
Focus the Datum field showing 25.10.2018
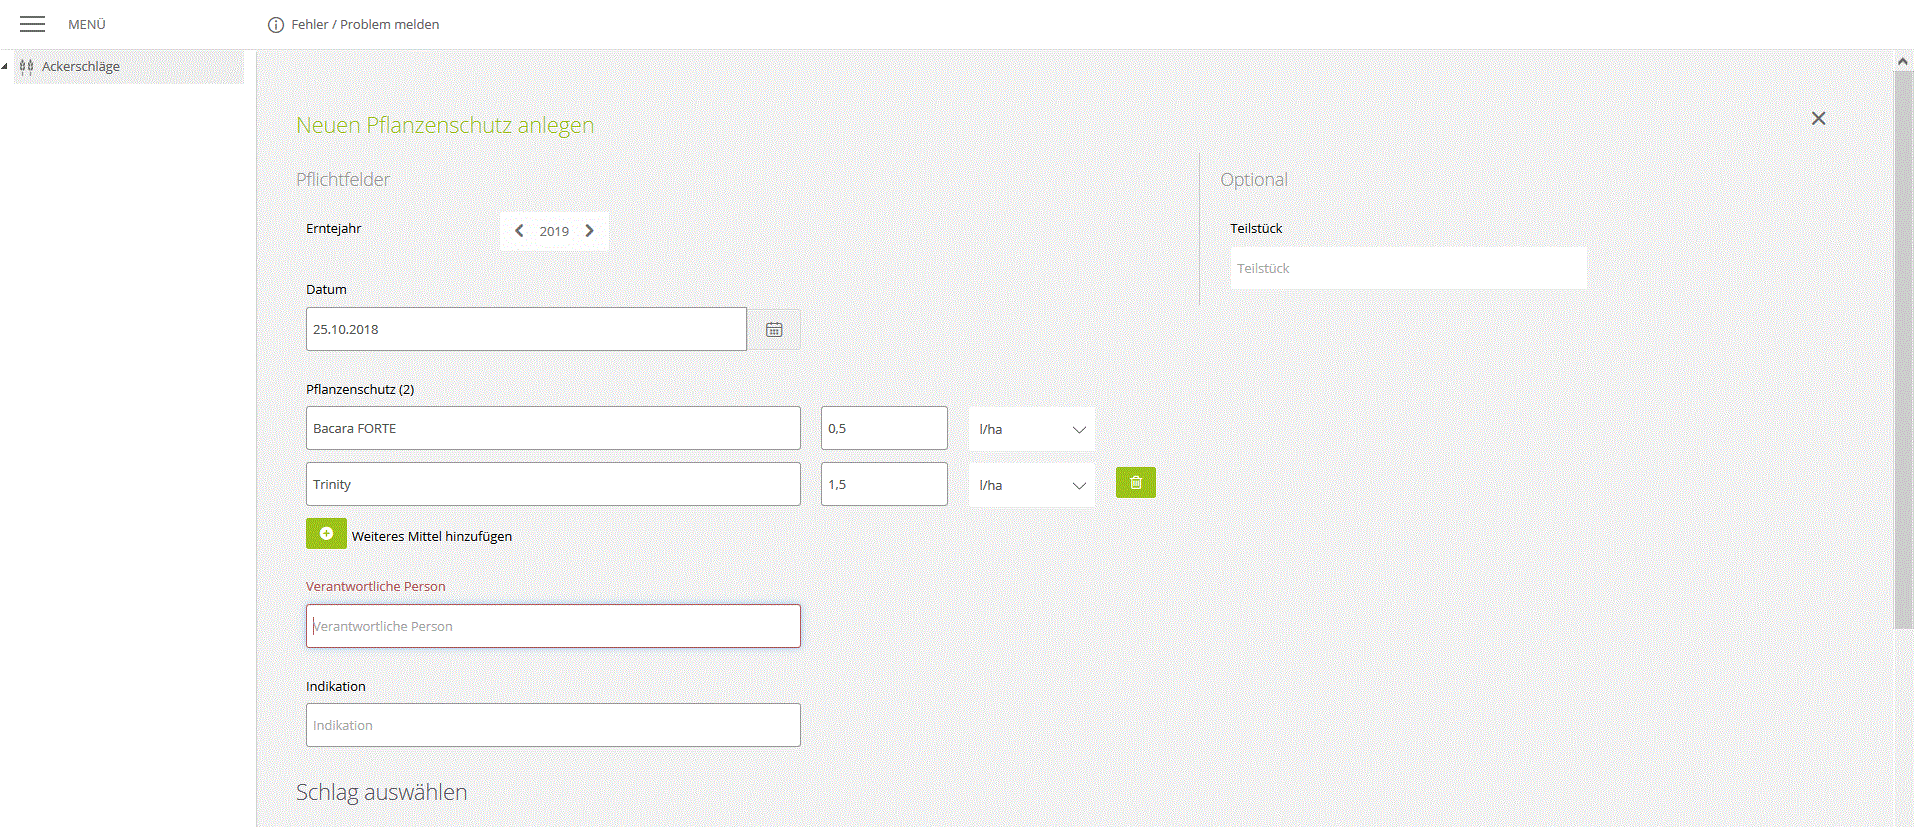[x=526, y=329]
